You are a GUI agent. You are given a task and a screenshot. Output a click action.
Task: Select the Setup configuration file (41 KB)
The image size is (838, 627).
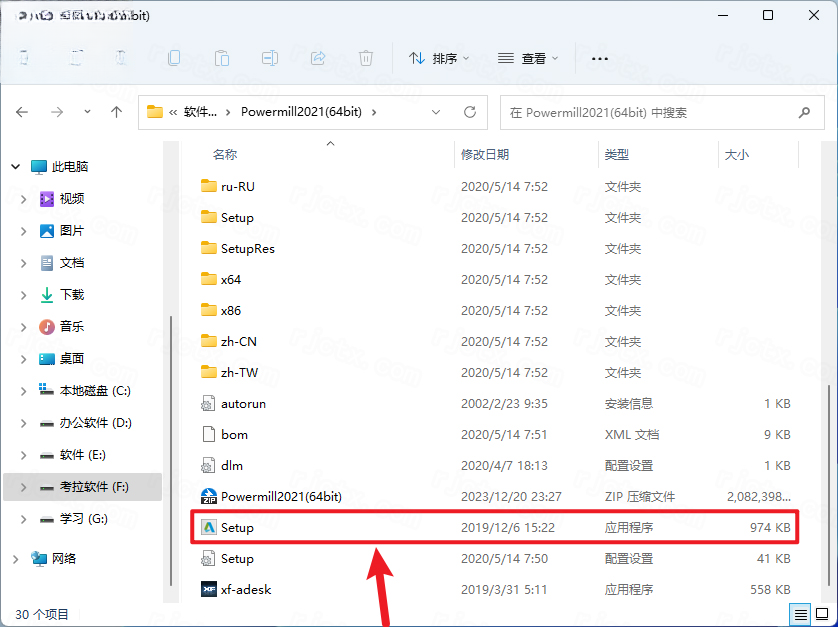click(237, 559)
